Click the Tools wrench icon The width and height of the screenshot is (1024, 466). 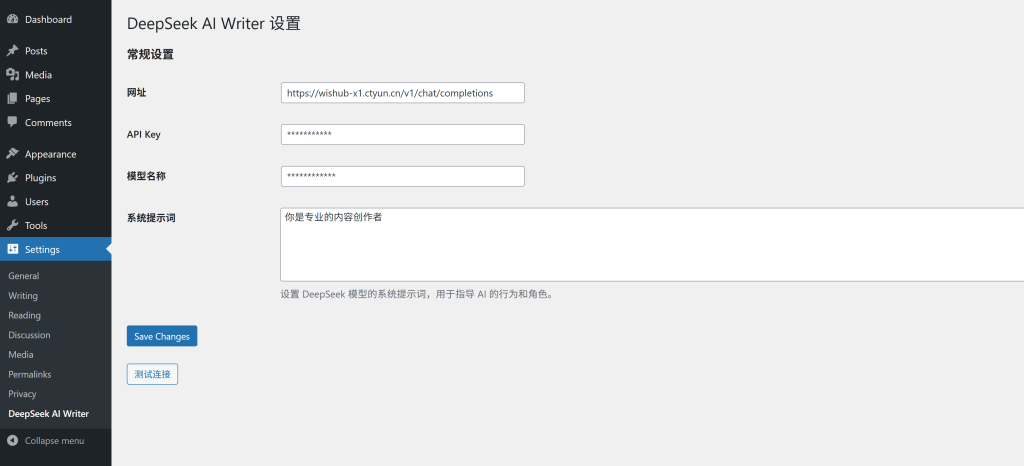(x=12, y=225)
